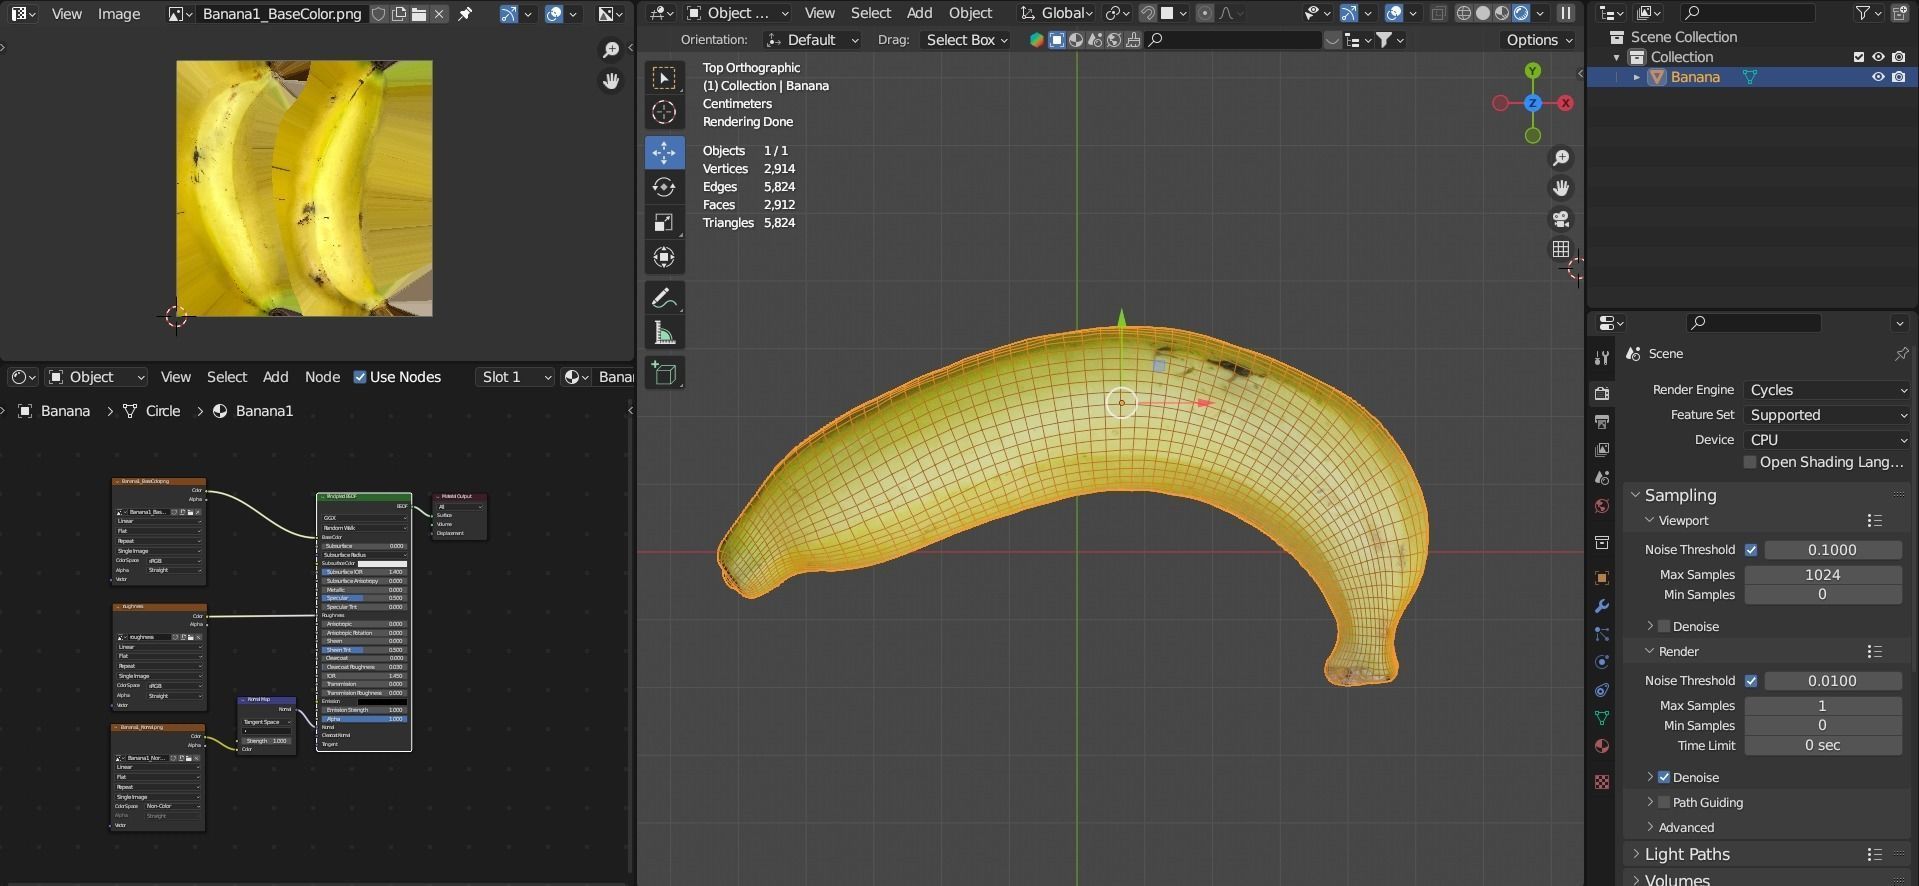This screenshot has width=1919, height=886.
Task: Open the World properties tab
Action: tap(1602, 506)
